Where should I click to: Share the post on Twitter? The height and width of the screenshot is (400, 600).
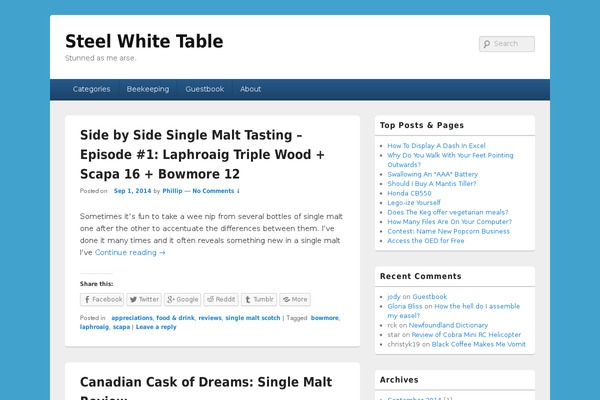144,299
